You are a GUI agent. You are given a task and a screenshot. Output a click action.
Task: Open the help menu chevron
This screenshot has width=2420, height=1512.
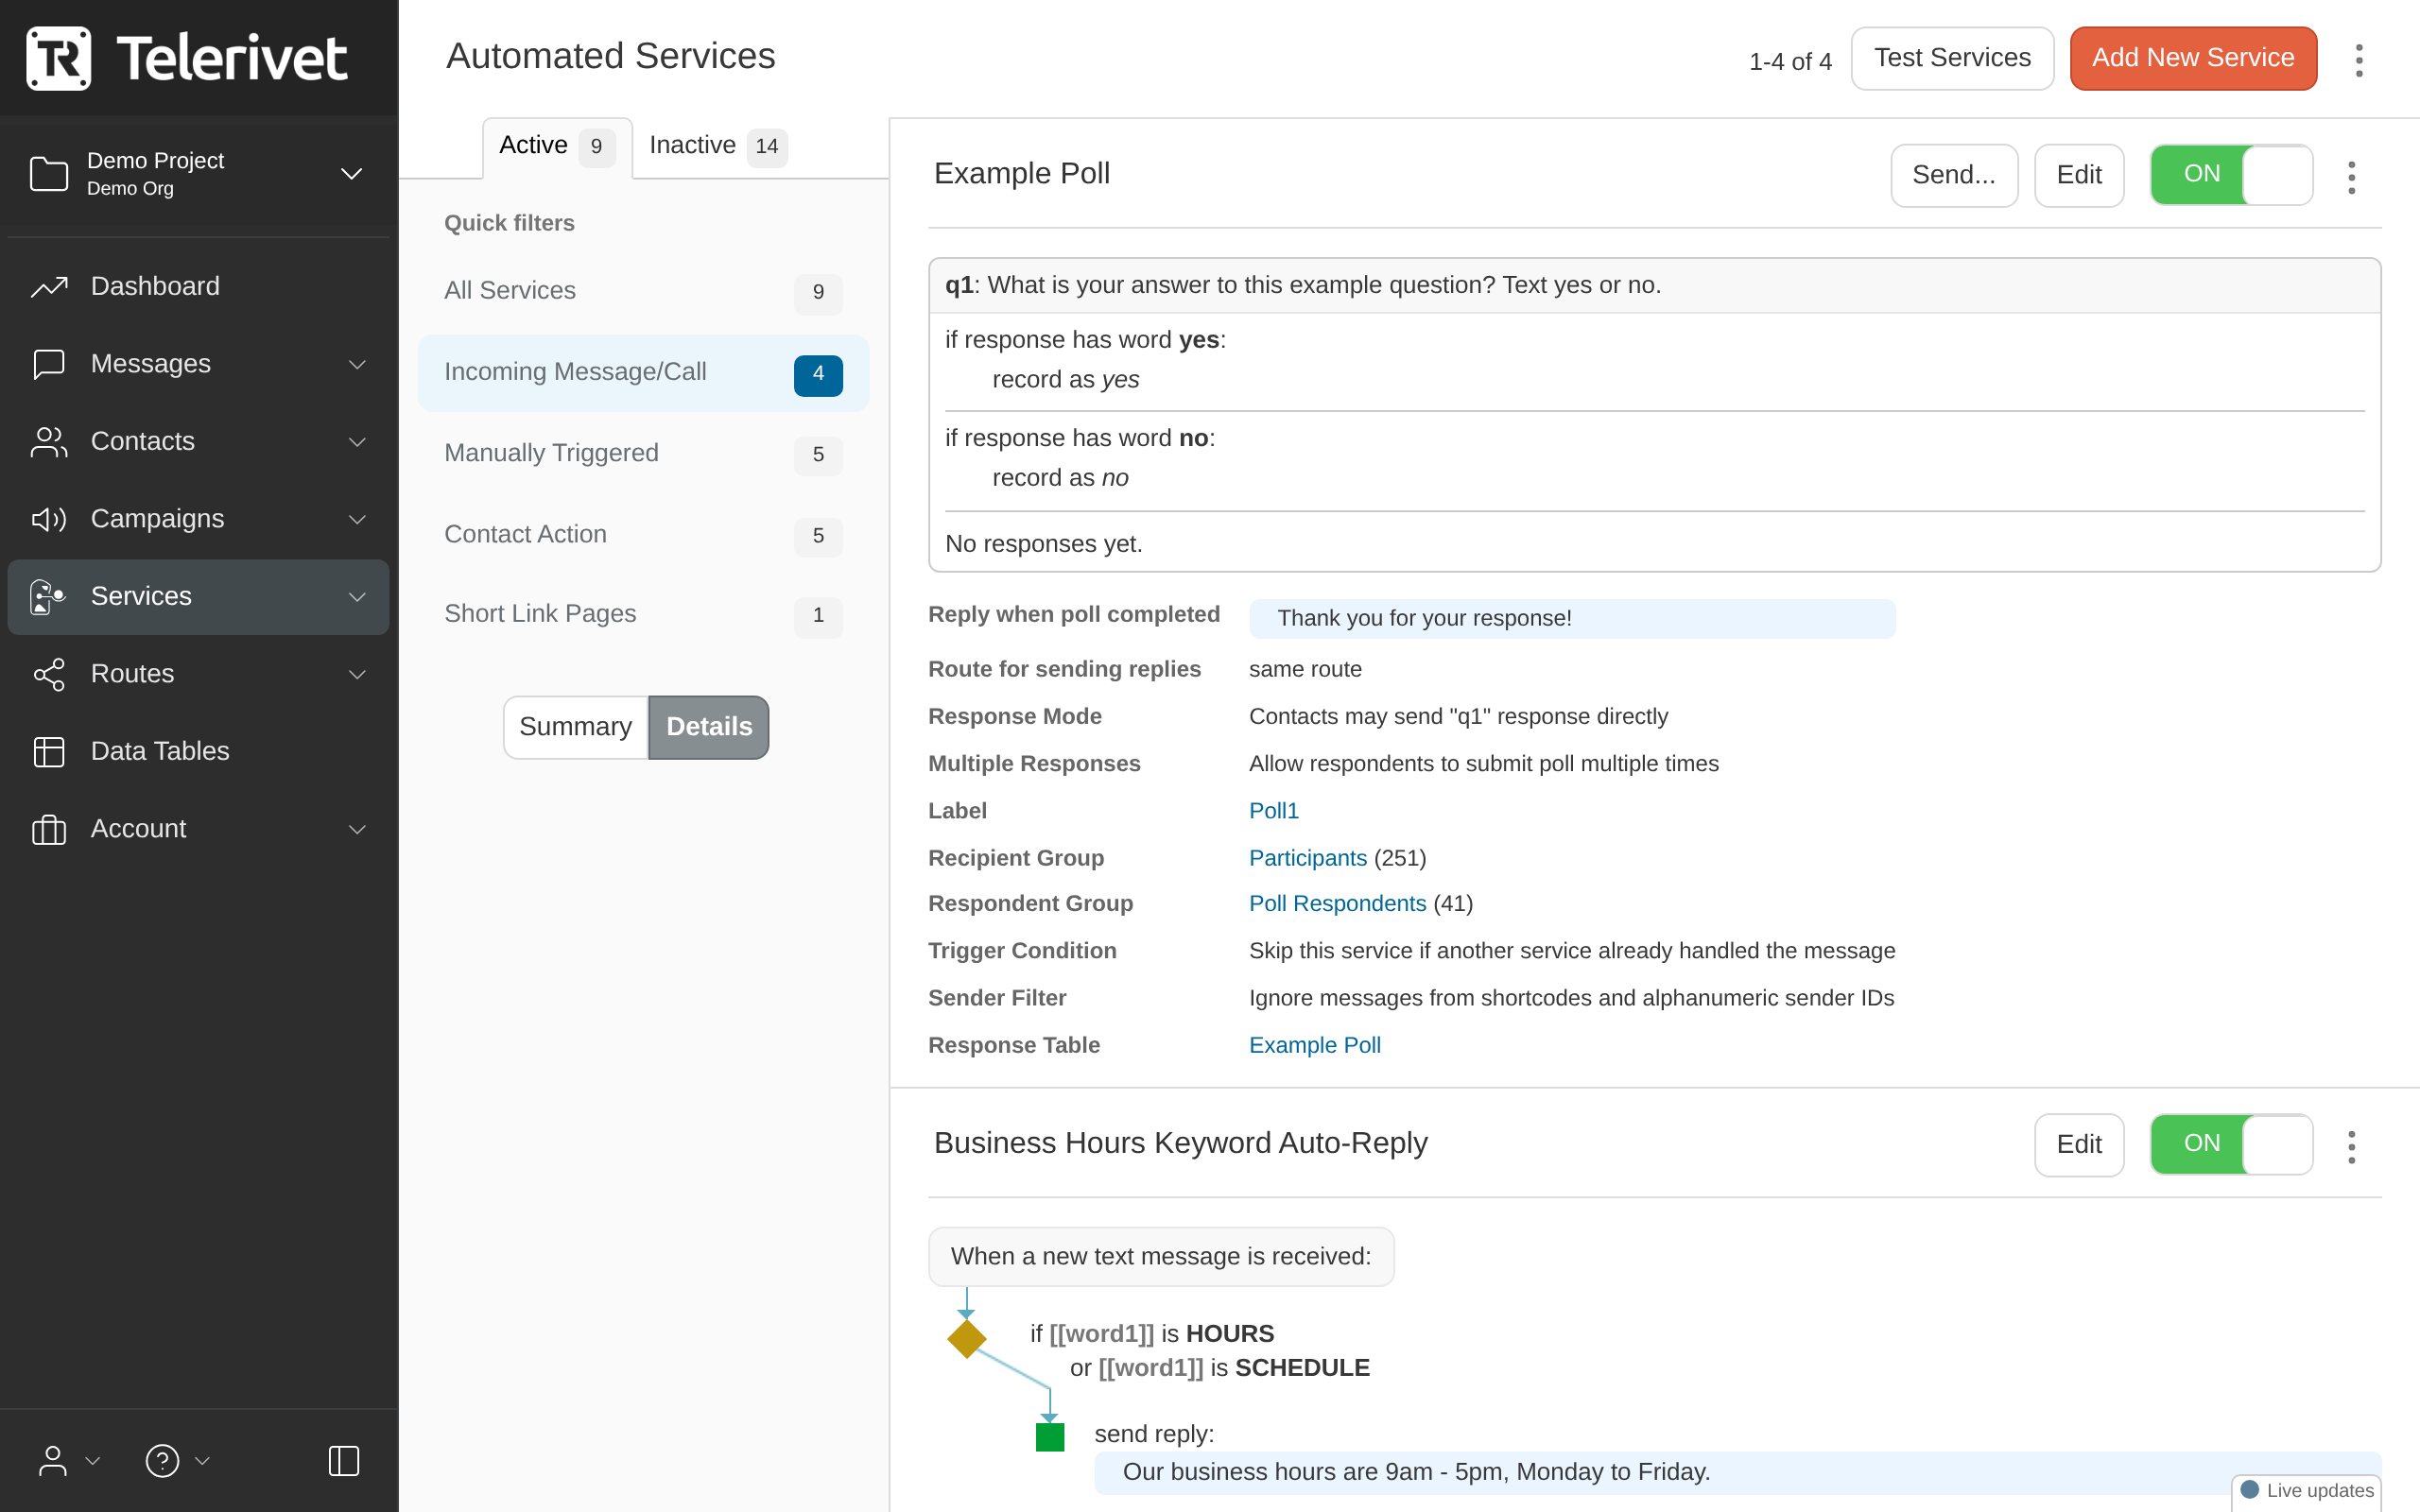point(202,1461)
